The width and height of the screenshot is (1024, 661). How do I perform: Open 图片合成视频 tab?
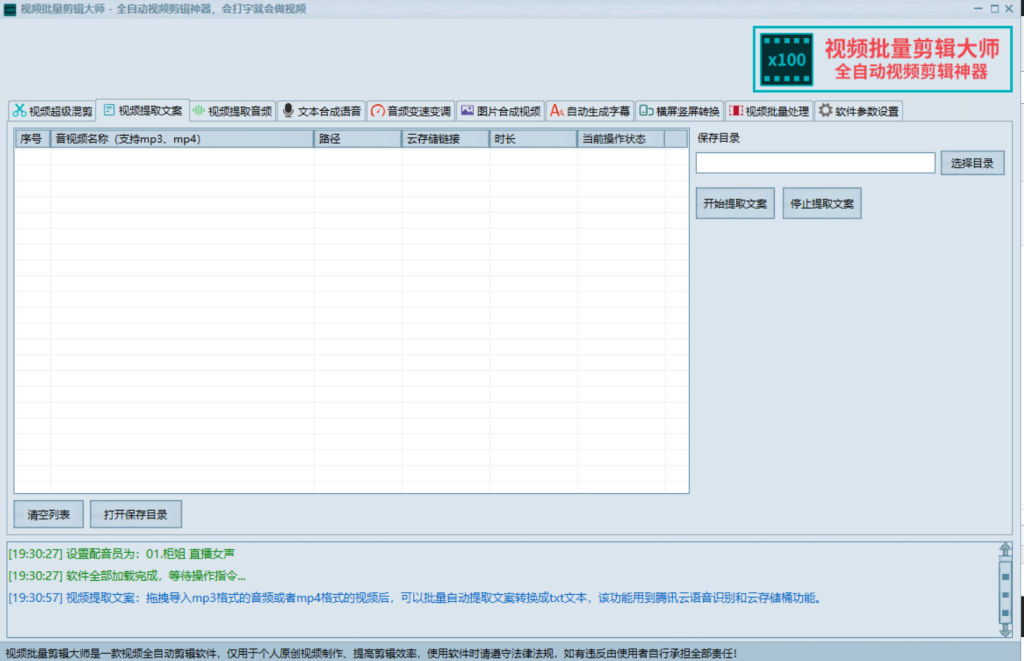pos(501,110)
